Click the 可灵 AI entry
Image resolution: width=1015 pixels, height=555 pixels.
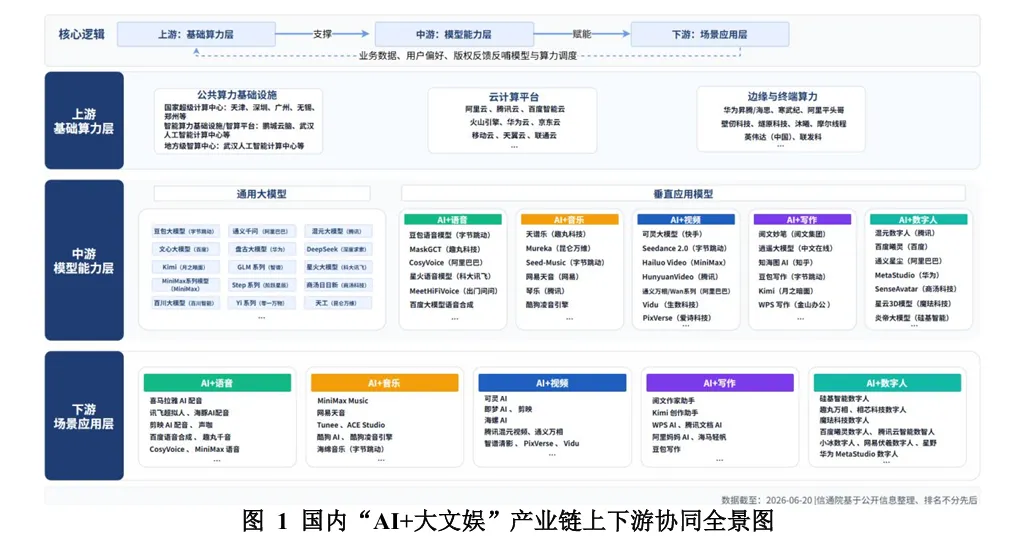(x=496, y=399)
